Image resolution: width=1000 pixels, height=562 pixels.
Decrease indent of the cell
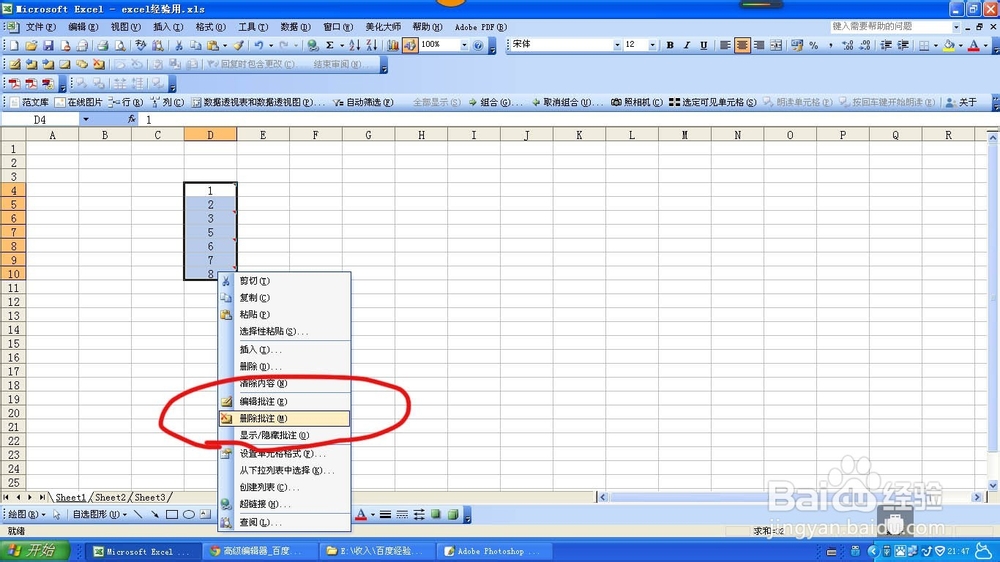point(886,45)
